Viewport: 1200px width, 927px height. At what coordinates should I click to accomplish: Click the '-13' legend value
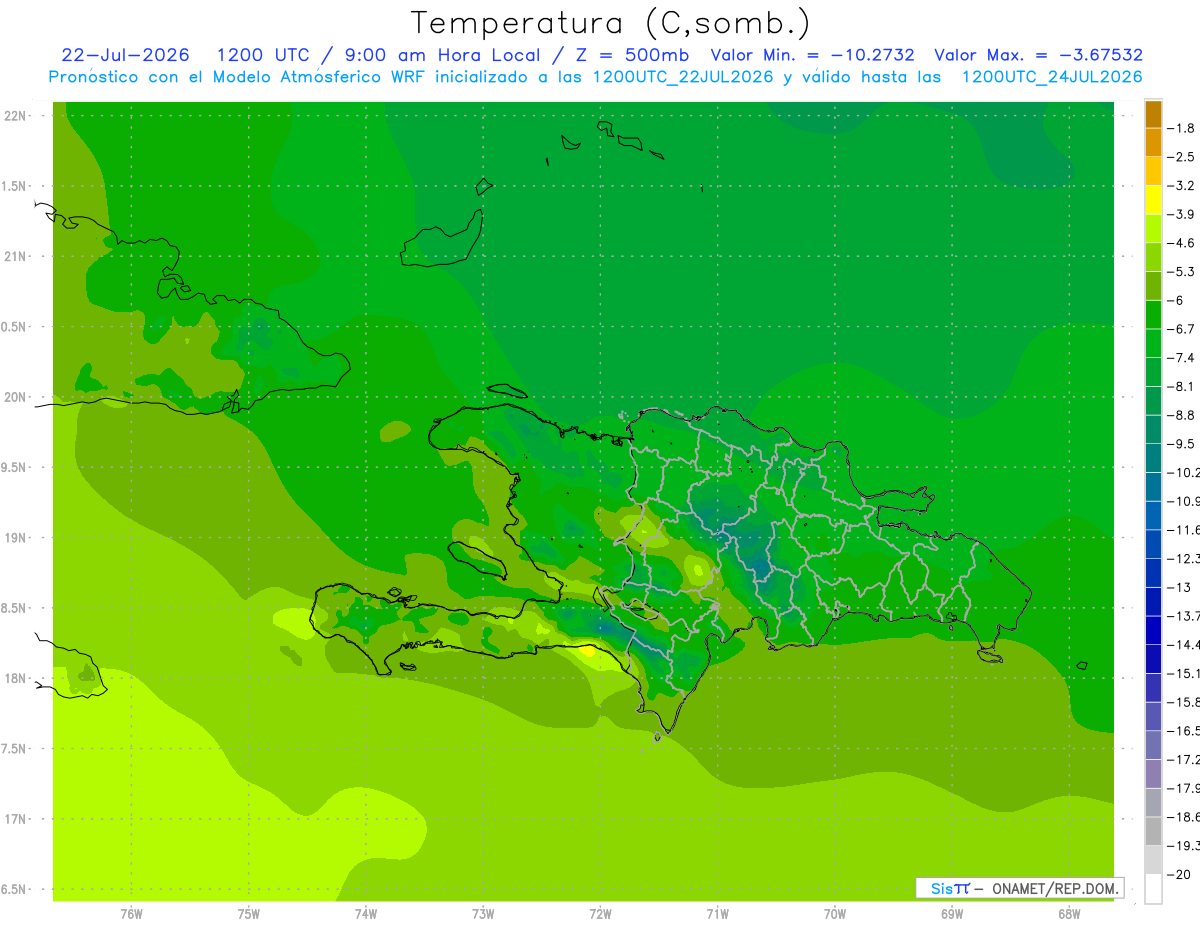pos(1179,587)
